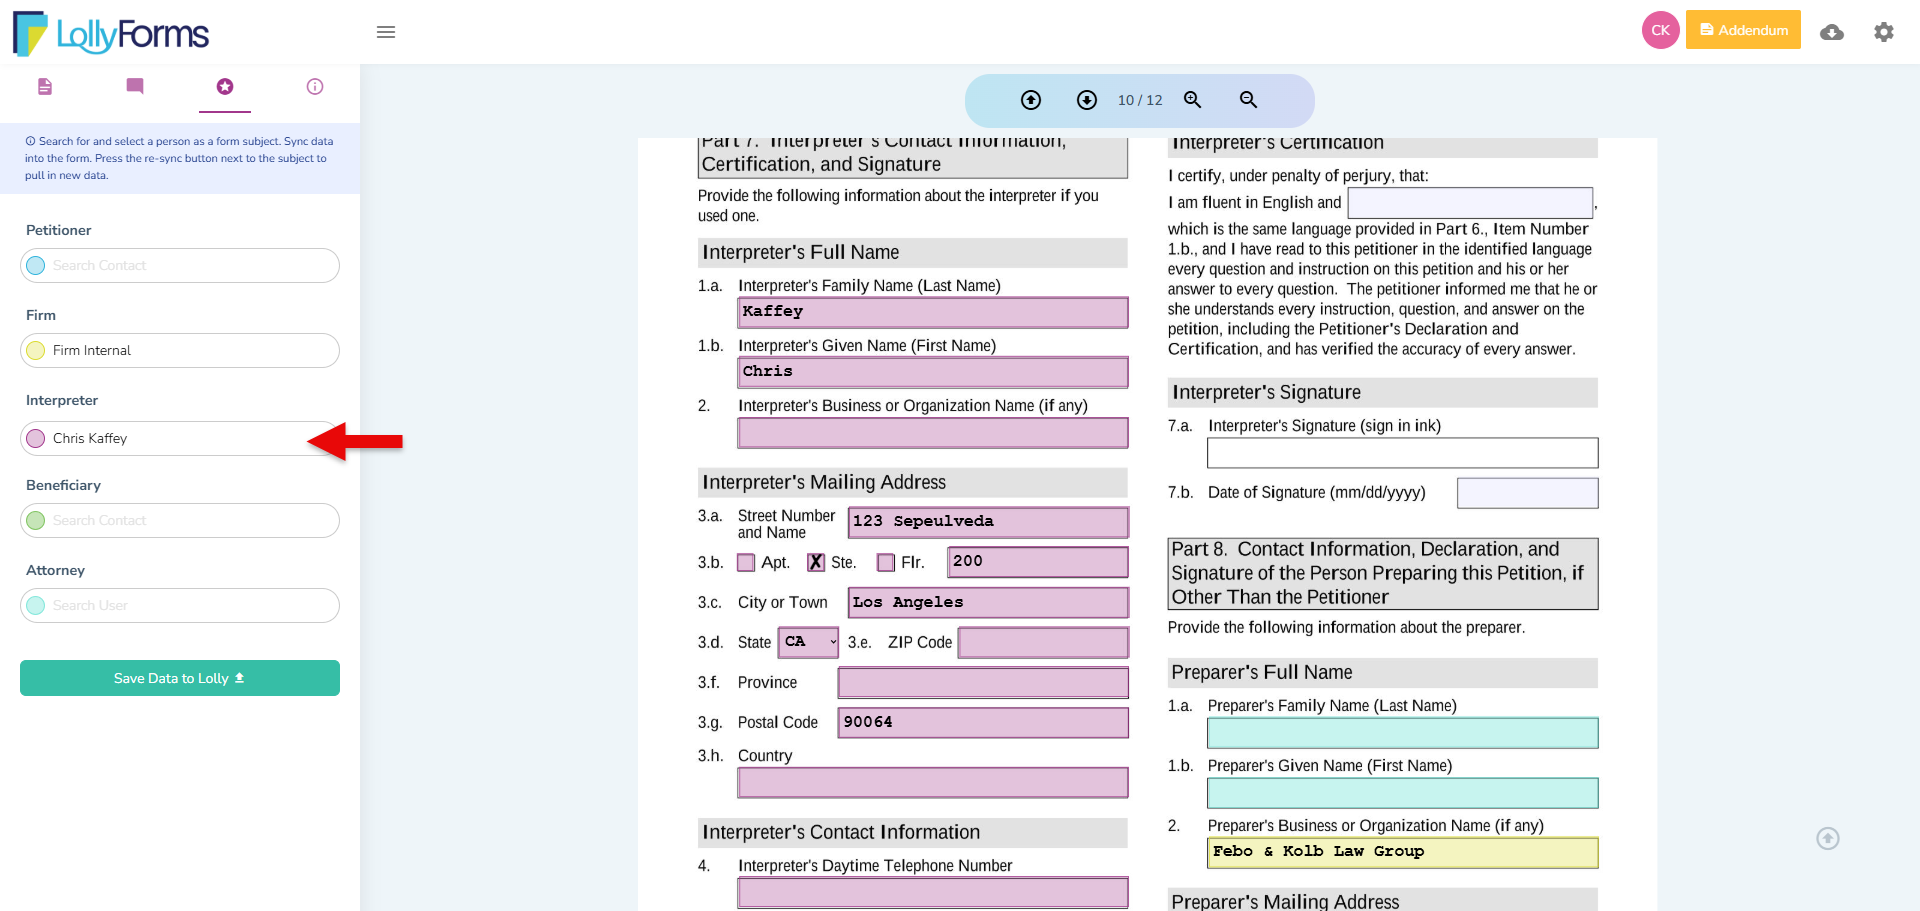Open the info sidebar tab
This screenshot has height=911, width=1920.
pyautogui.click(x=315, y=87)
